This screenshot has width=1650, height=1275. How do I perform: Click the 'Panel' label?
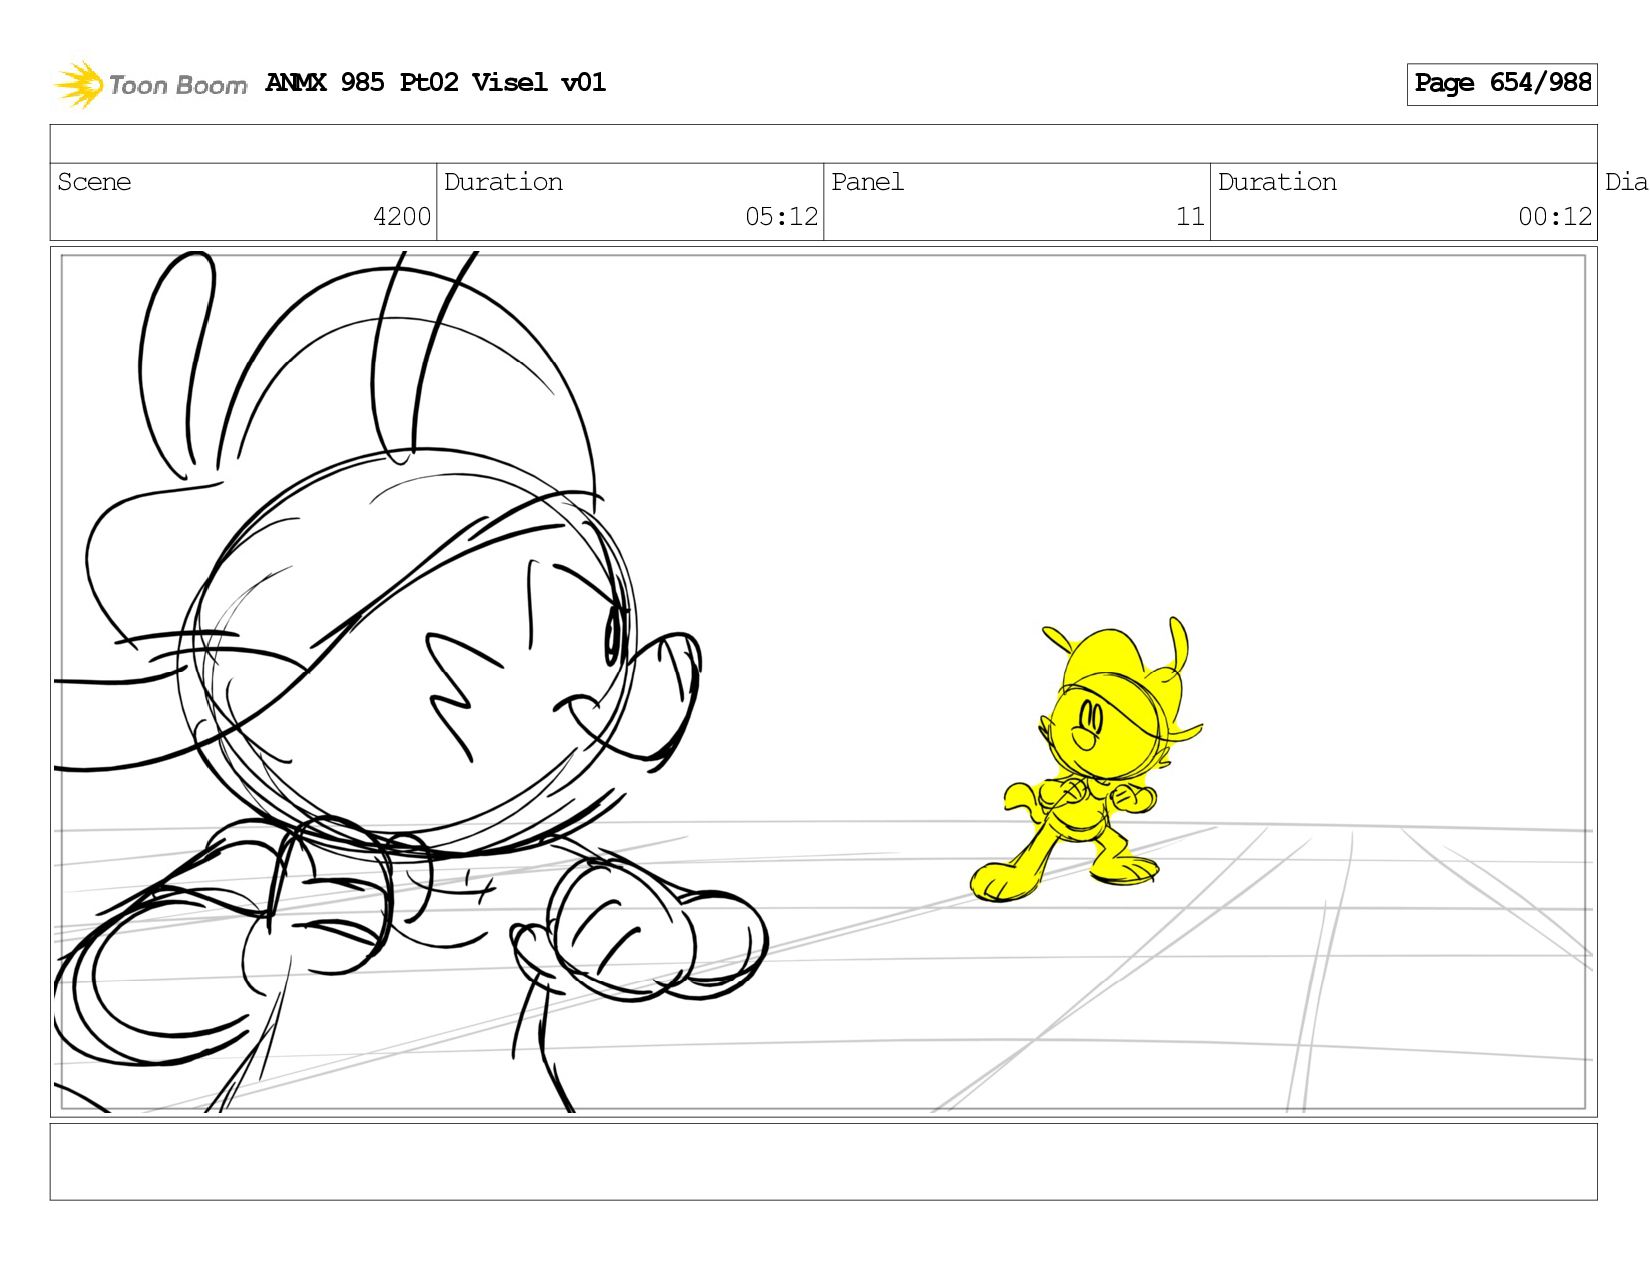point(867,182)
